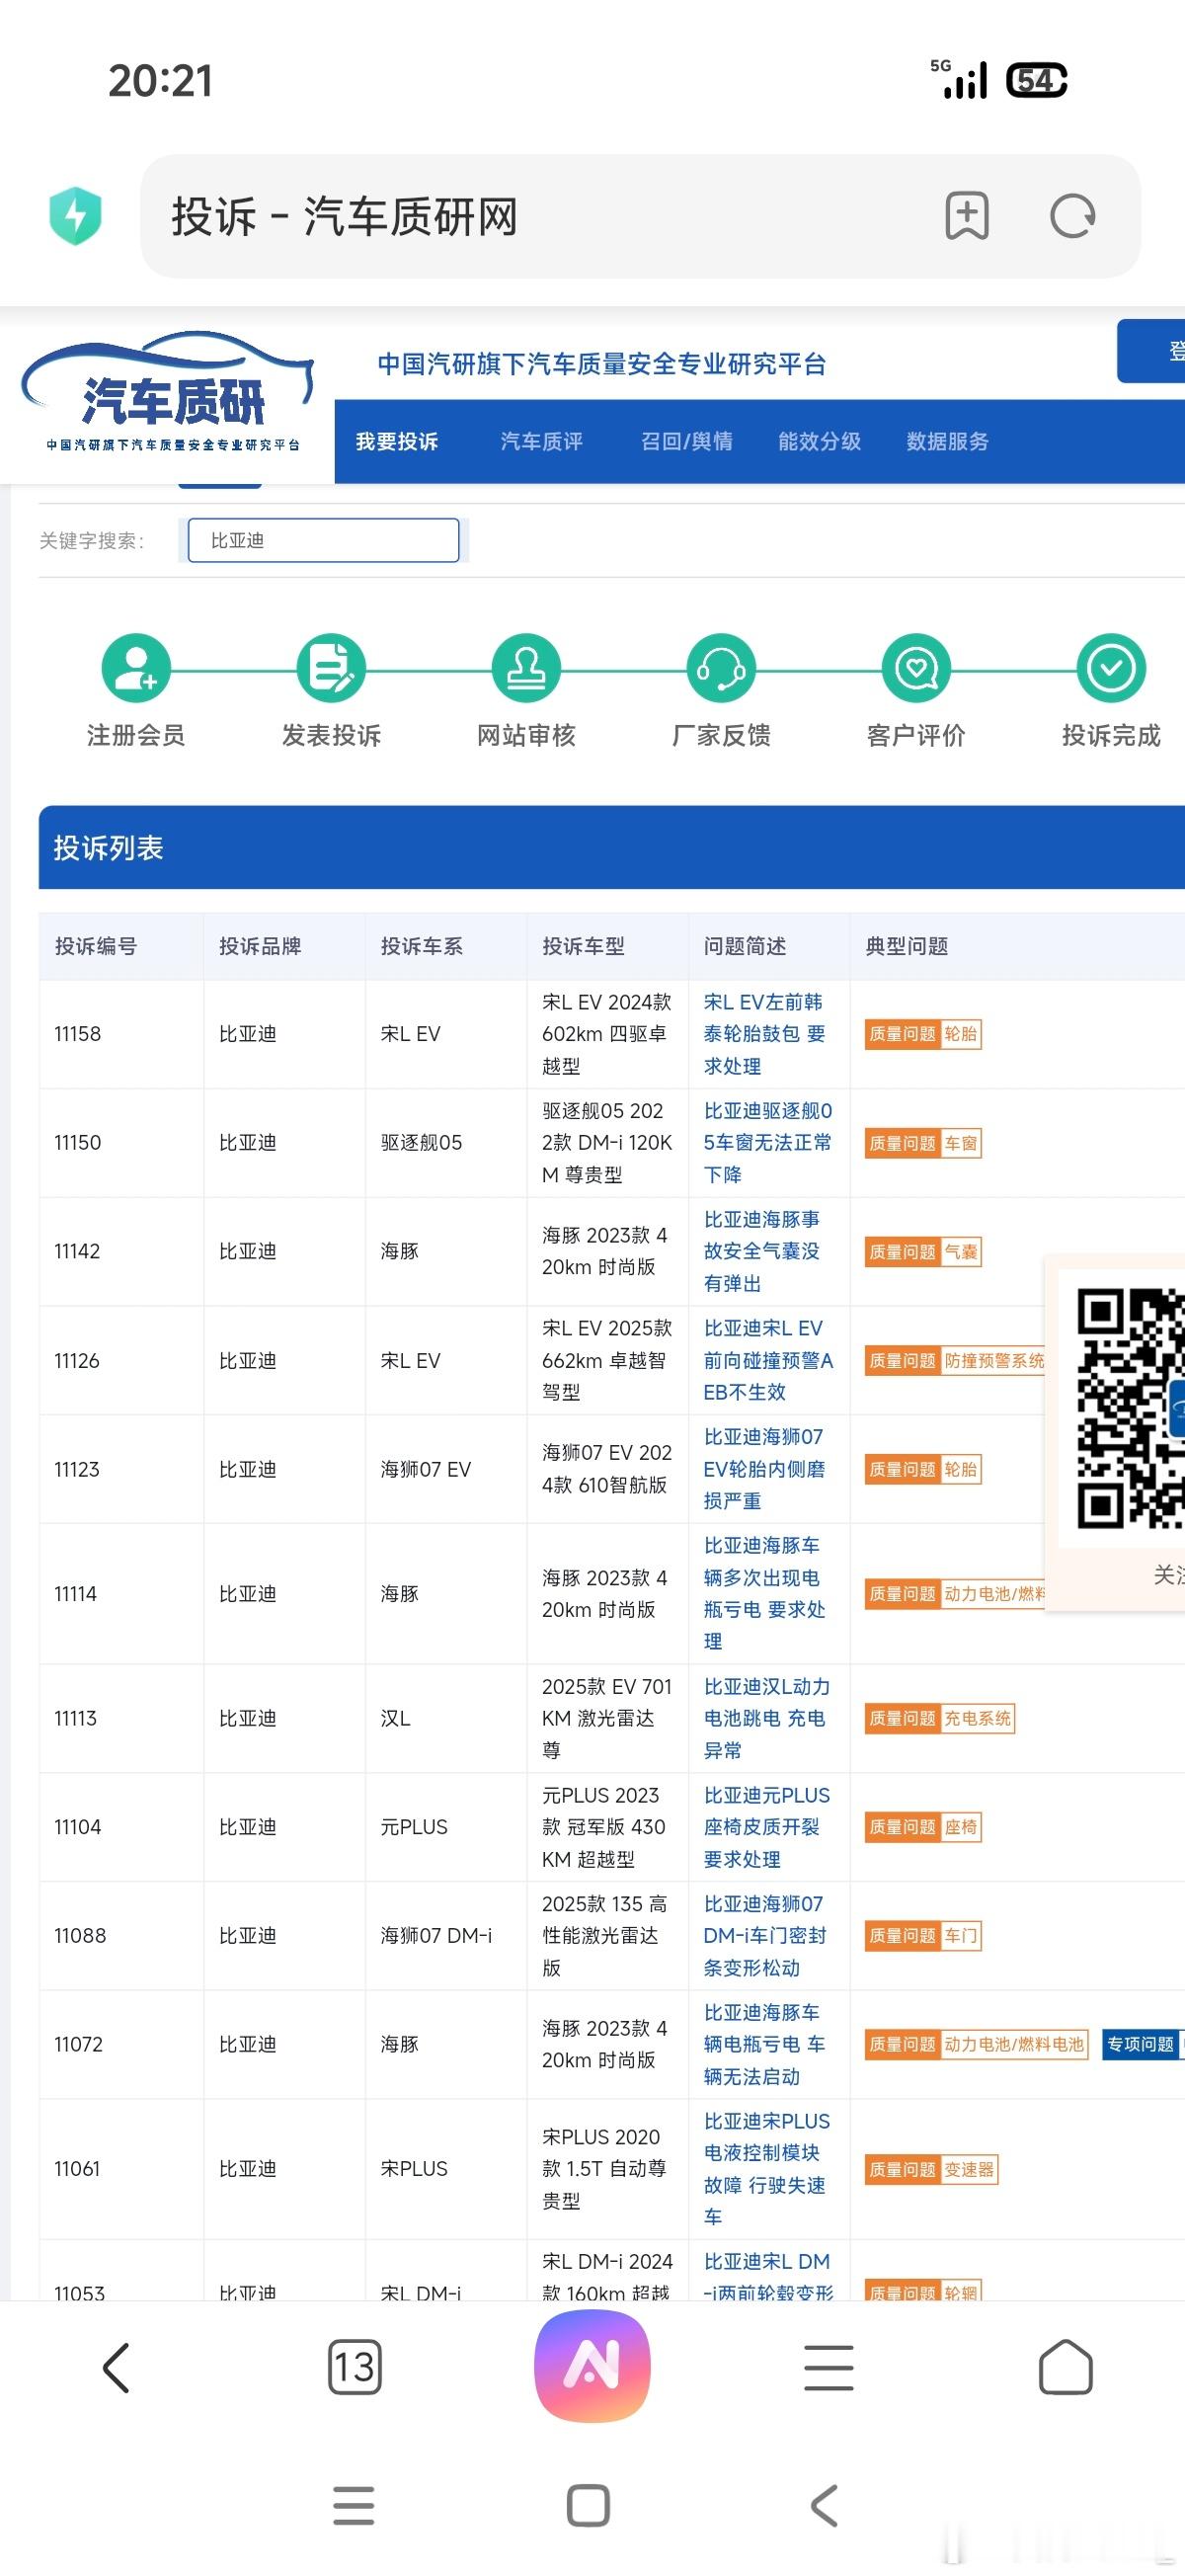Click the 车窗 tag in row 11150
Image resolution: width=1185 pixels, height=2576 pixels.
tap(961, 1143)
